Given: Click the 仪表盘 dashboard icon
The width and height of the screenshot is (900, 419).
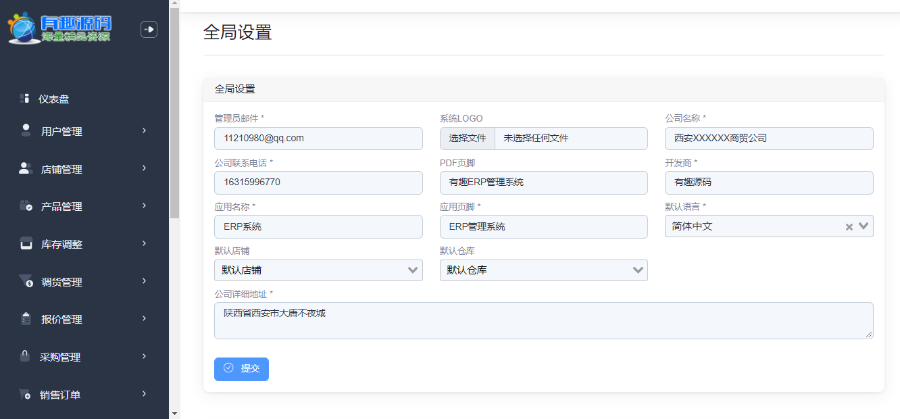Looking at the screenshot, I should click(x=24, y=98).
